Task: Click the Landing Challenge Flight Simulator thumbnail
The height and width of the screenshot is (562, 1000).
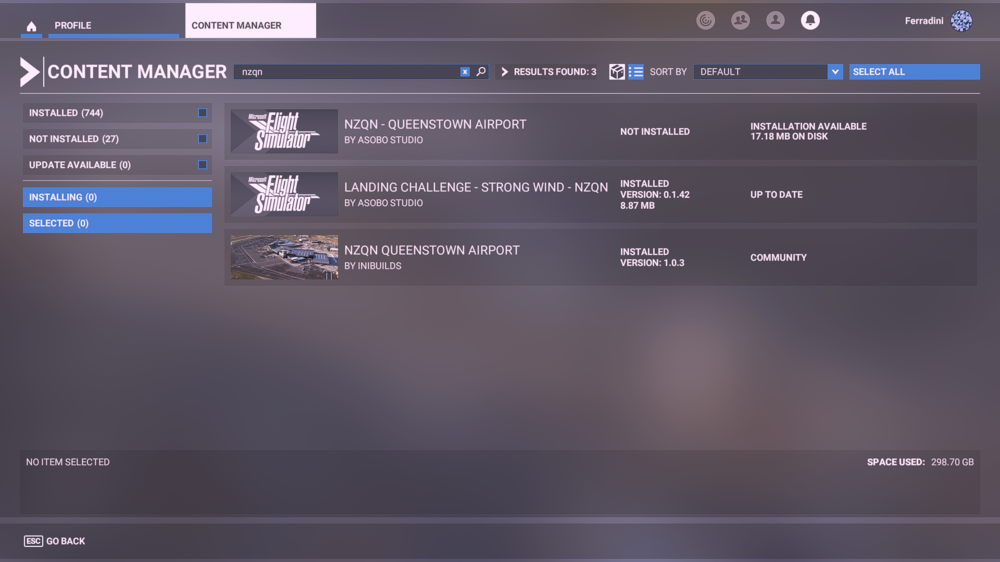Action: pyautogui.click(x=284, y=194)
